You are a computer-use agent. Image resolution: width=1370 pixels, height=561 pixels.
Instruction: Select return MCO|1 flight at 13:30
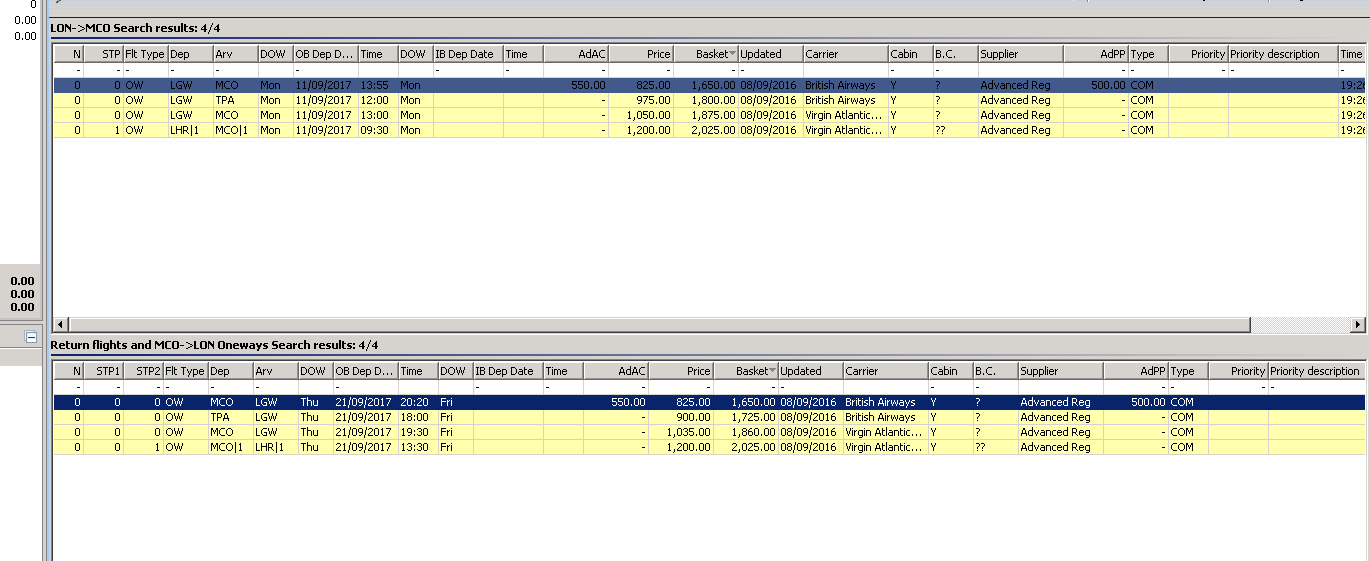pos(710,447)
